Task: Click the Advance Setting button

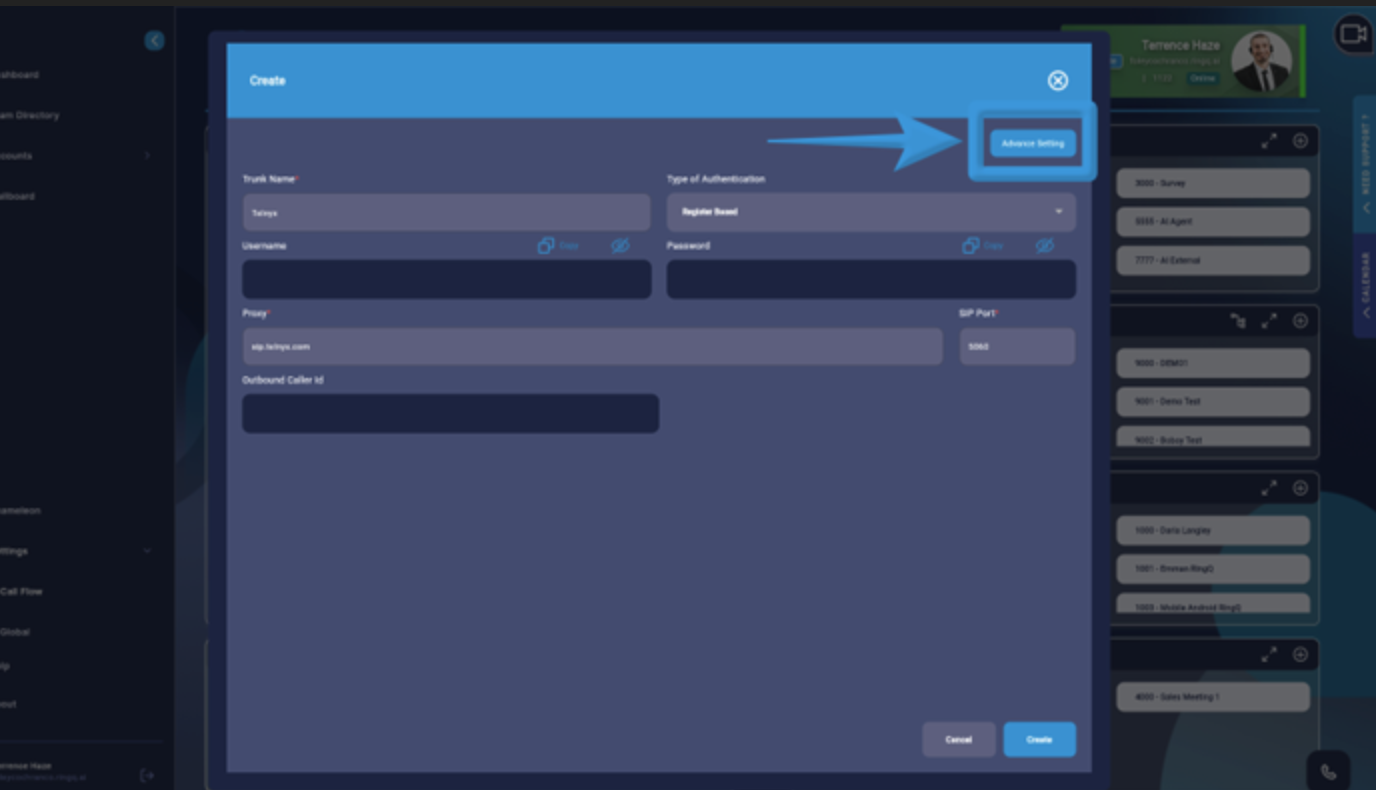Action: [x=1032, y=142]
